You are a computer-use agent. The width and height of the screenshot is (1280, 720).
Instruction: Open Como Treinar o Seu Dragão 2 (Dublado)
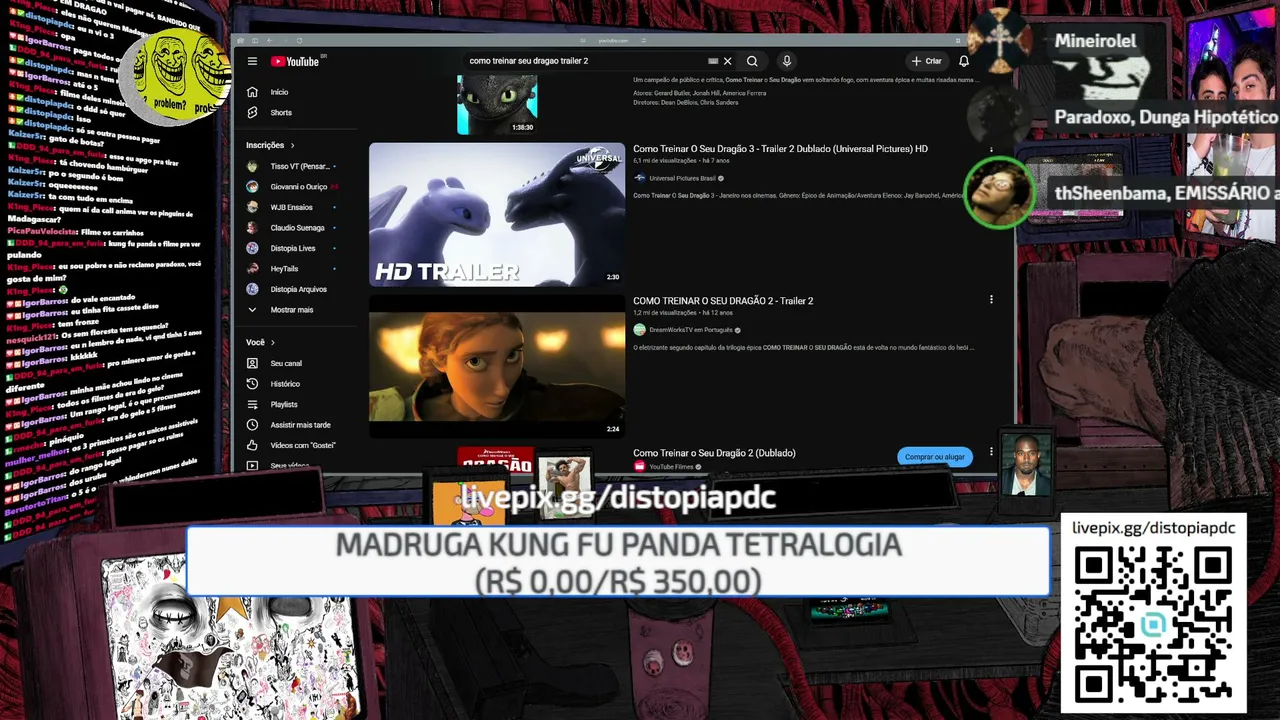[x=714, y=453]
